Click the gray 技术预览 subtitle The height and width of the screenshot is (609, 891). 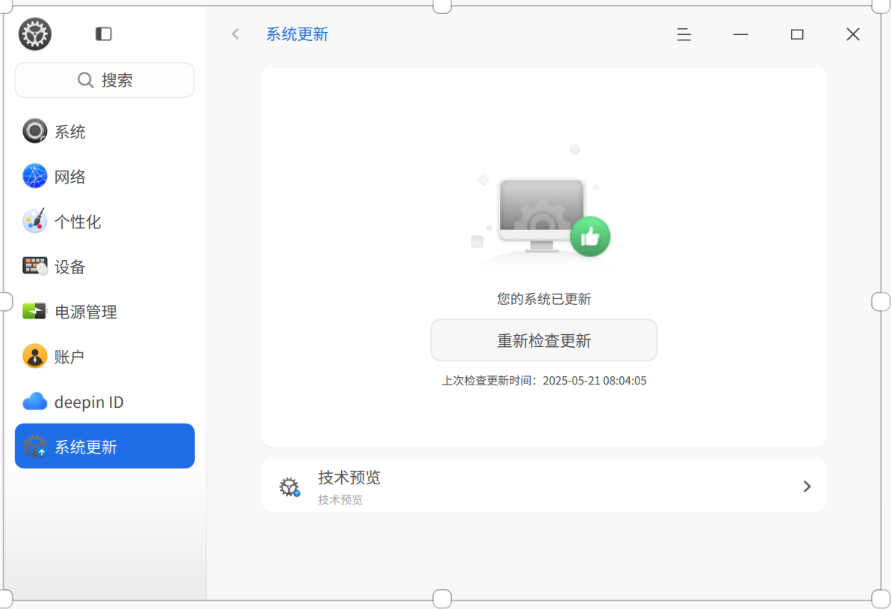[340, 500]
